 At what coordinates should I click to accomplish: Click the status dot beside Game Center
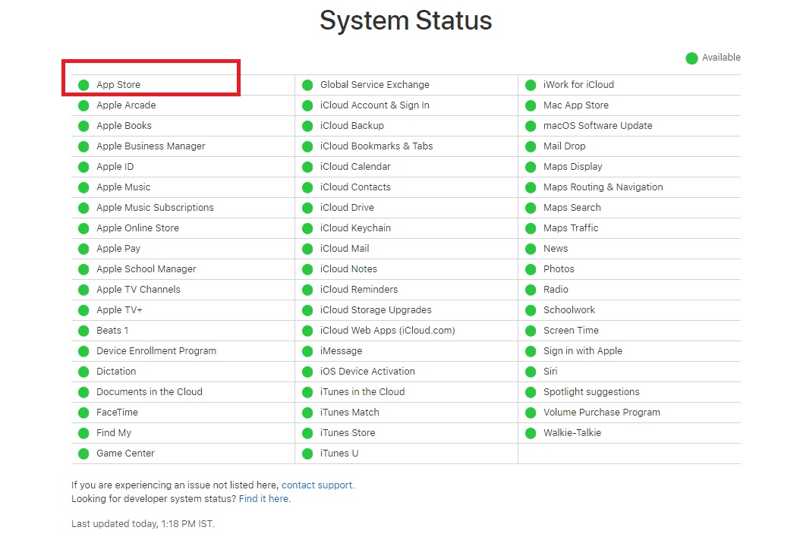pos(84,454)
